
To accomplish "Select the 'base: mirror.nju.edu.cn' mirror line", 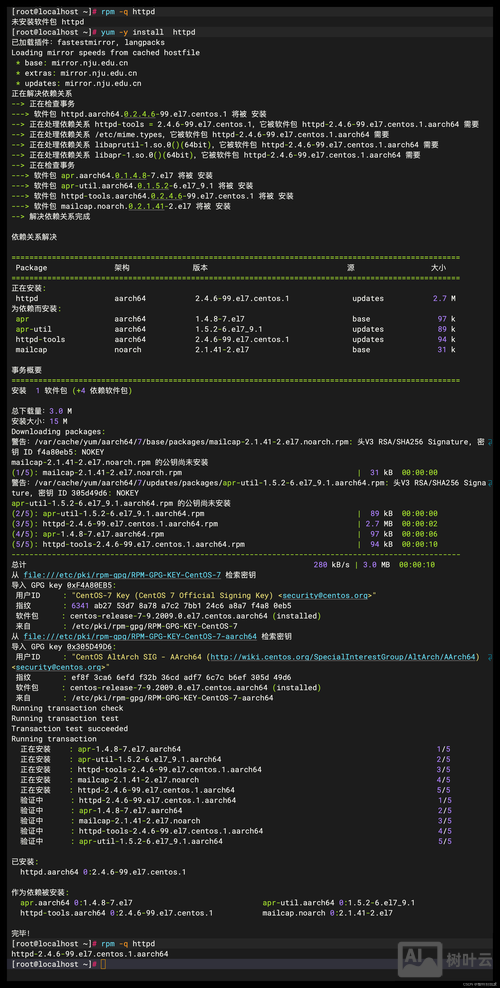I will [x=72, y=62].
